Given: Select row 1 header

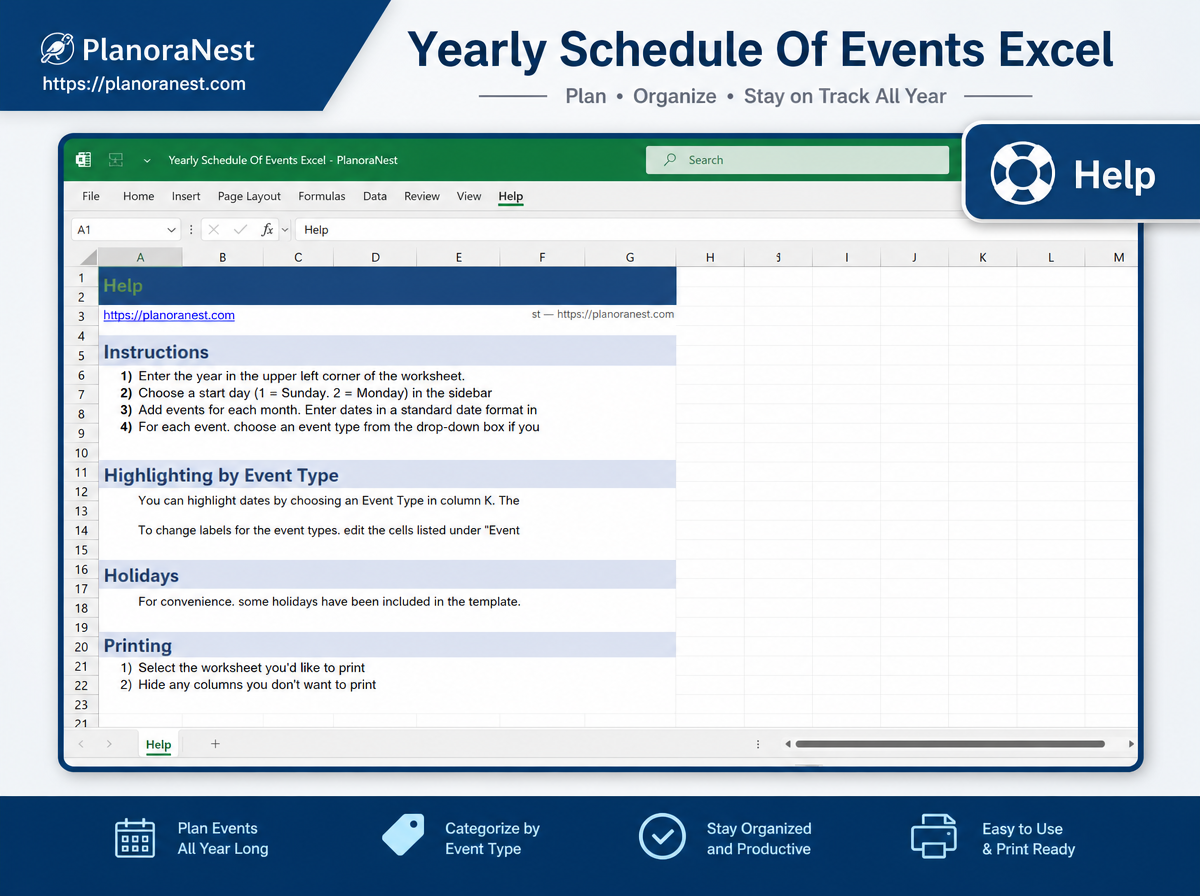Looking at the screenshot, I should pos(82,277).
